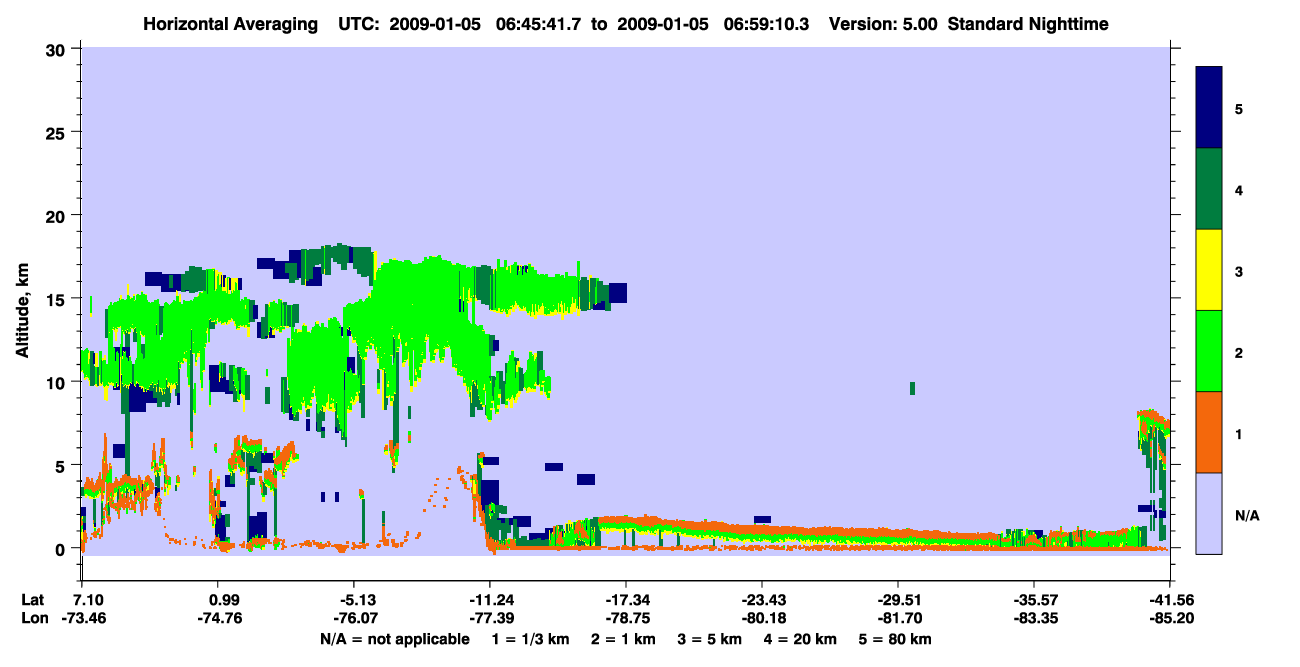Click 'Version: 5.00' in the title
Image resolution: width=1300 pixels, height=667 pixels.
coord(882,24)
